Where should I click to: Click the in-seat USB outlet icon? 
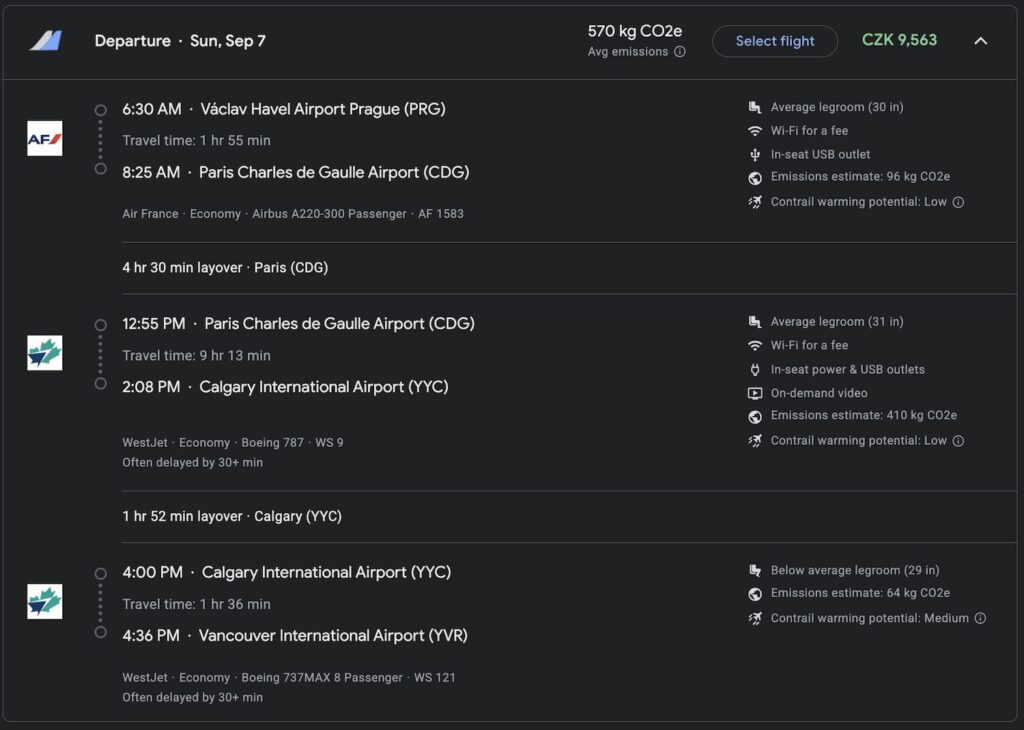pos(755,155)
